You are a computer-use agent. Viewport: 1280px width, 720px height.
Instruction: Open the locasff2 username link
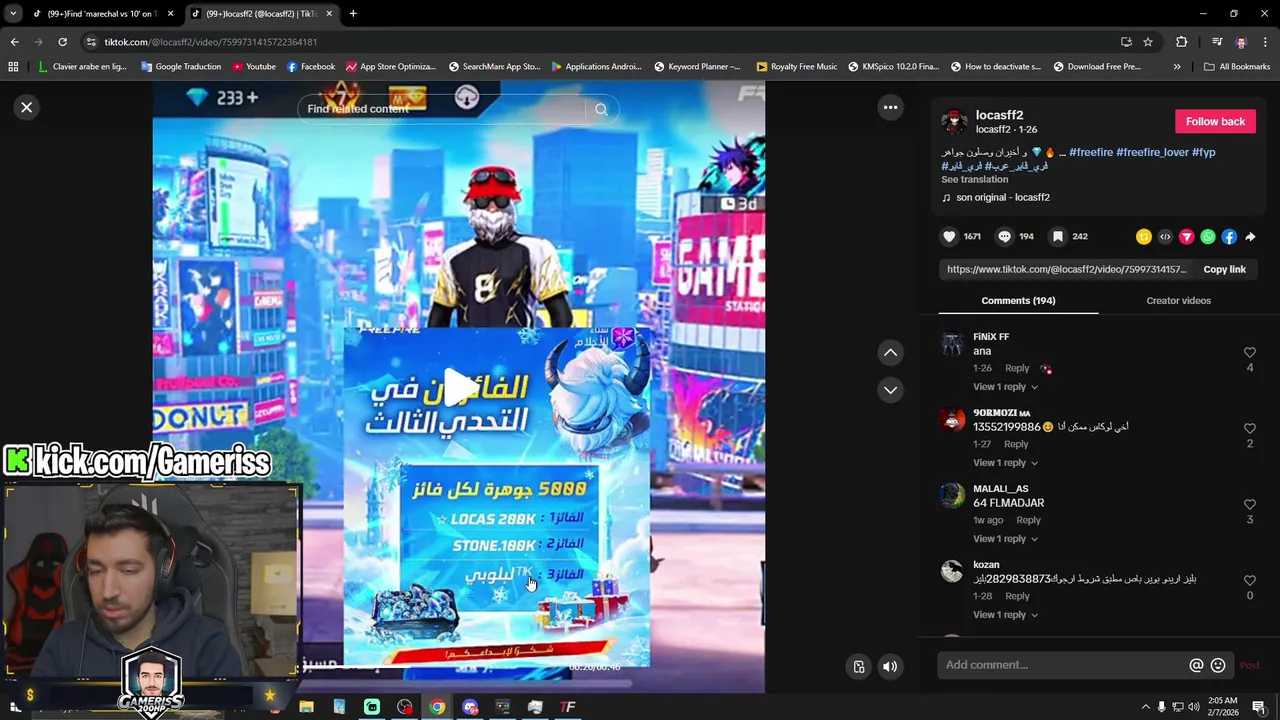(x=999, y=115)
